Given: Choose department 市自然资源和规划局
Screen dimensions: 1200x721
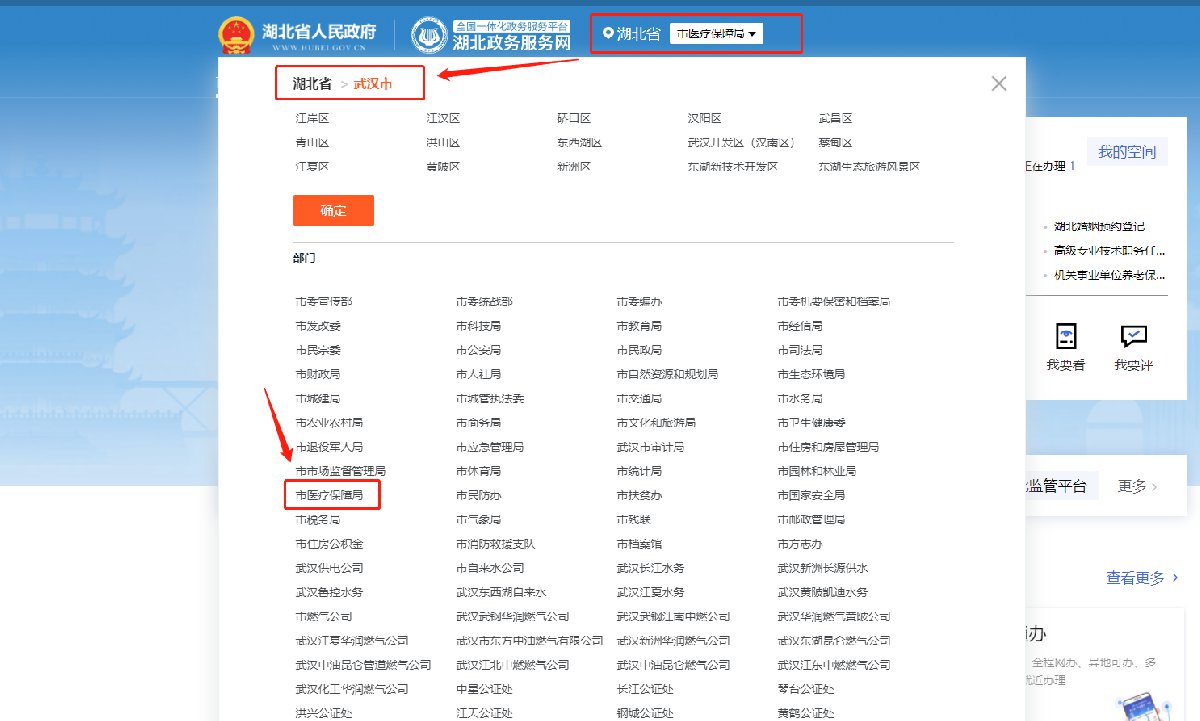Looking at the screenshot, I should click(x=667, y=374).
